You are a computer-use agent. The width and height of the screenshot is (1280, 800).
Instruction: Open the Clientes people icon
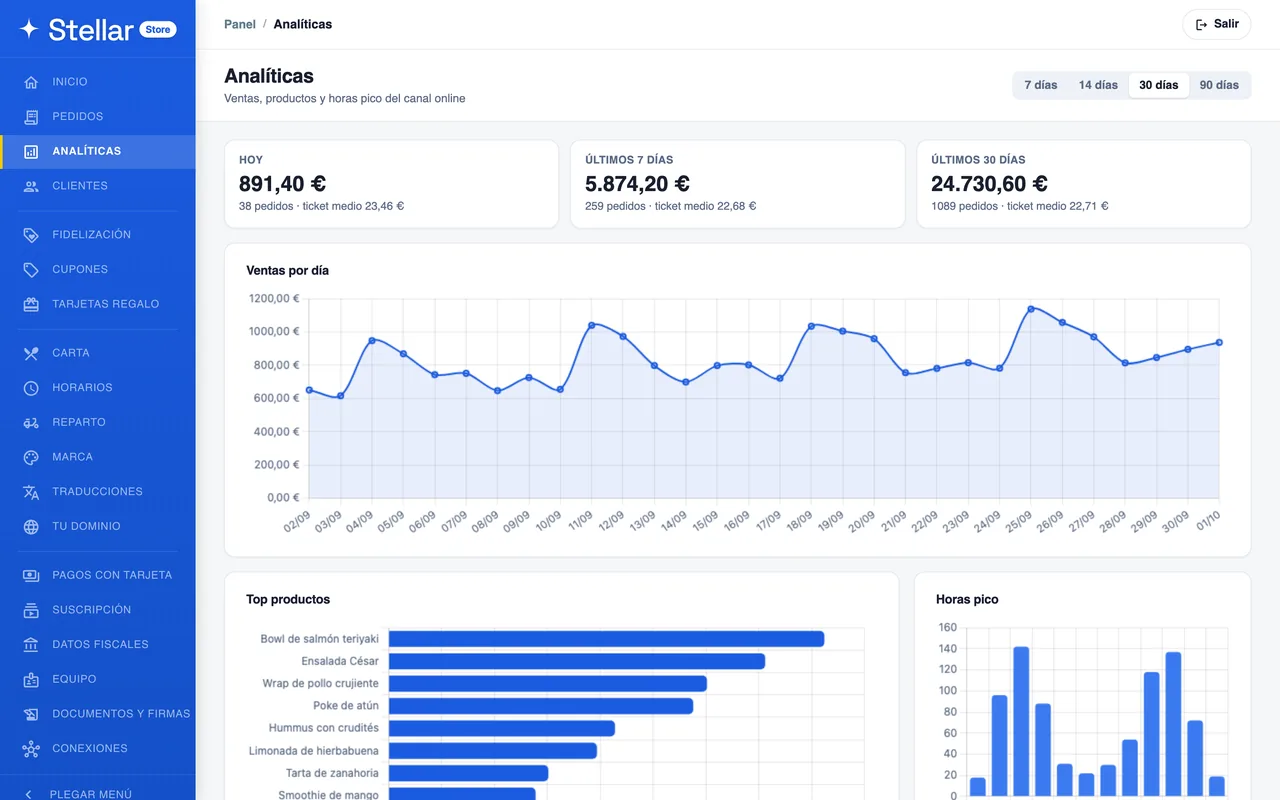31,186
